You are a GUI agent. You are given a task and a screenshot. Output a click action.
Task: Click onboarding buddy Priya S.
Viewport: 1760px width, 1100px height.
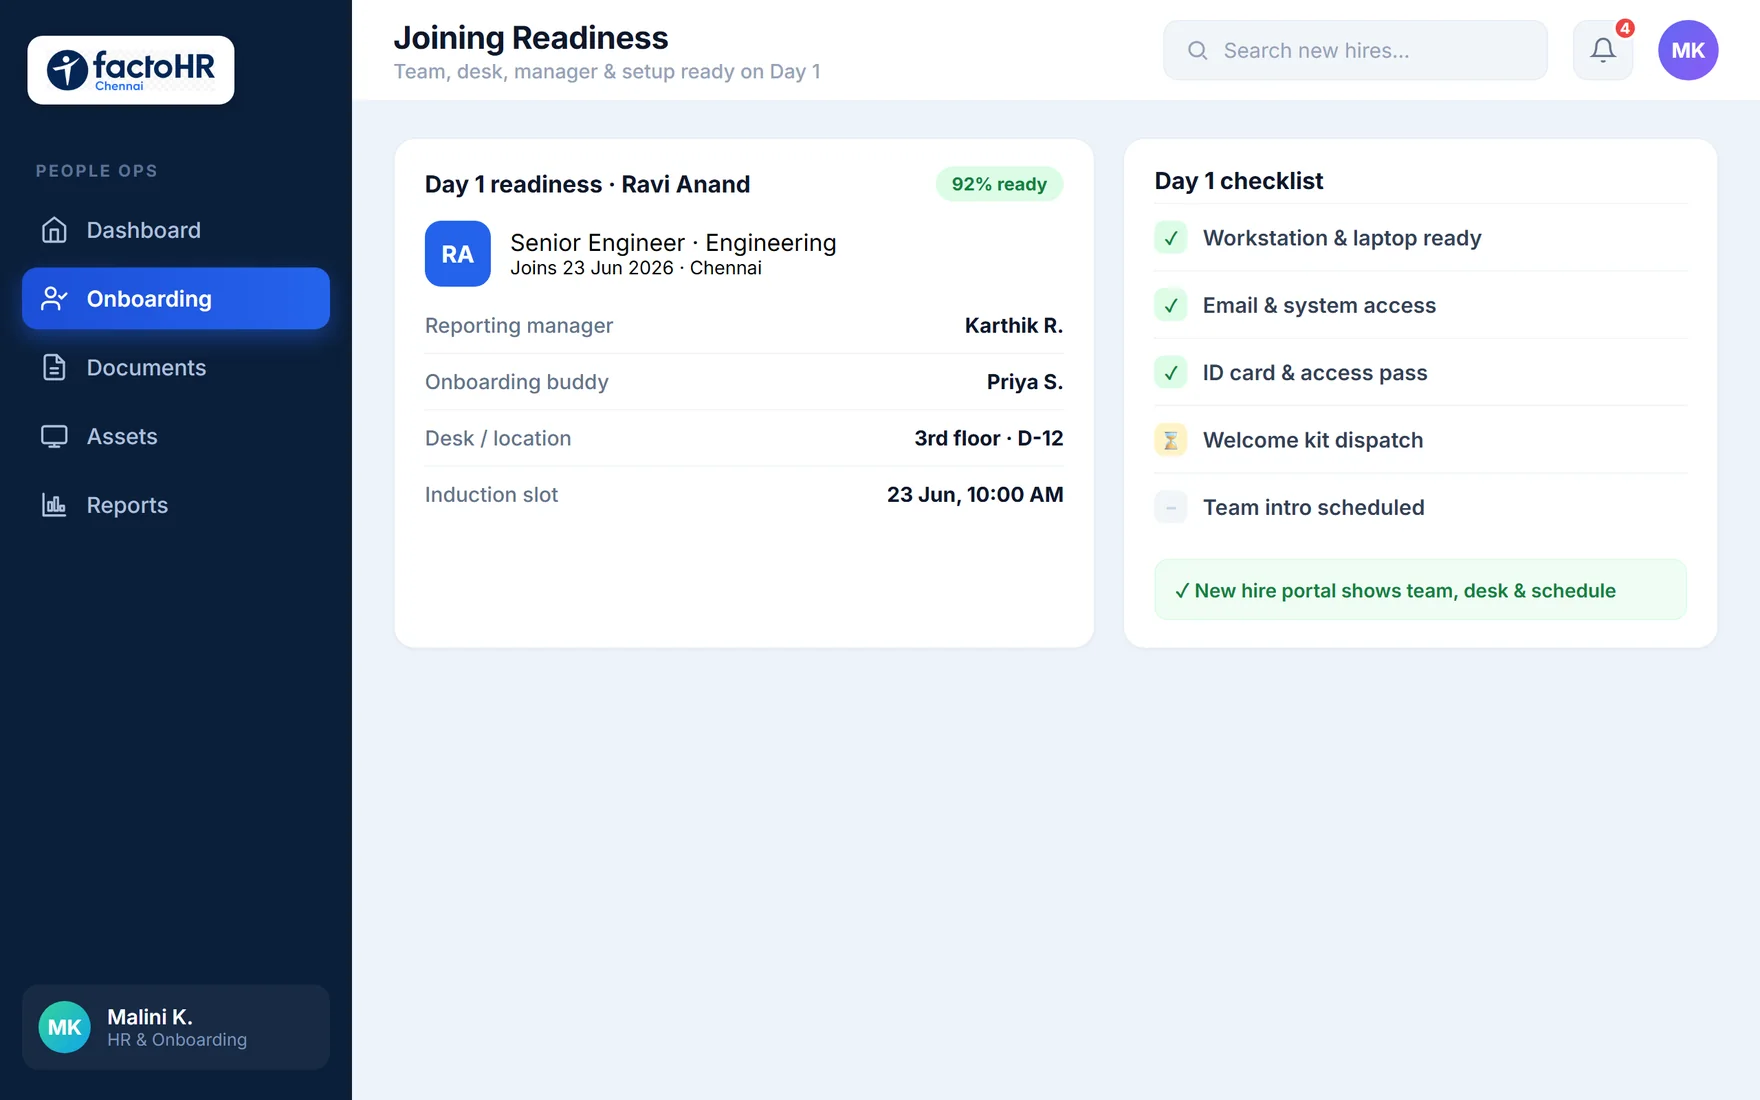pyautogui.click(x=1025, y=382)
